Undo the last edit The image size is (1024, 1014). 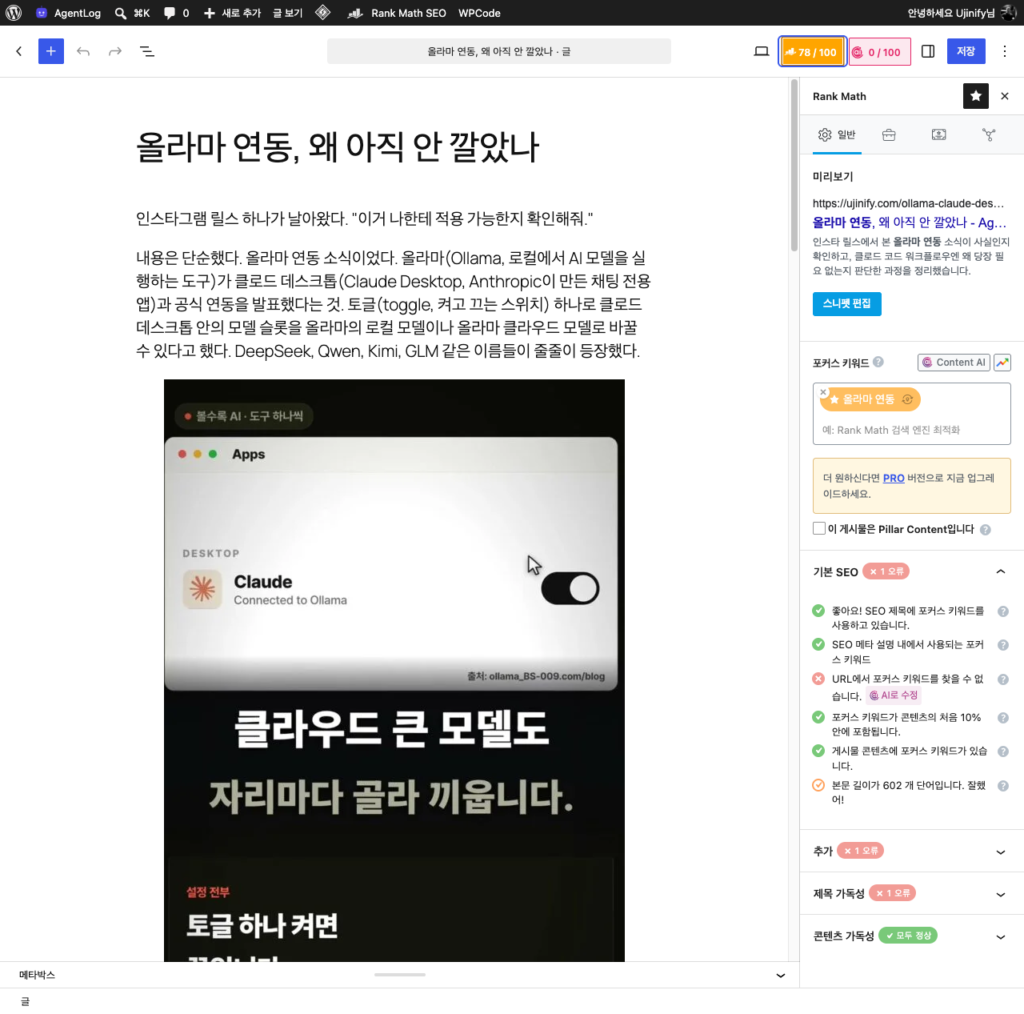[x=83, y=51]
